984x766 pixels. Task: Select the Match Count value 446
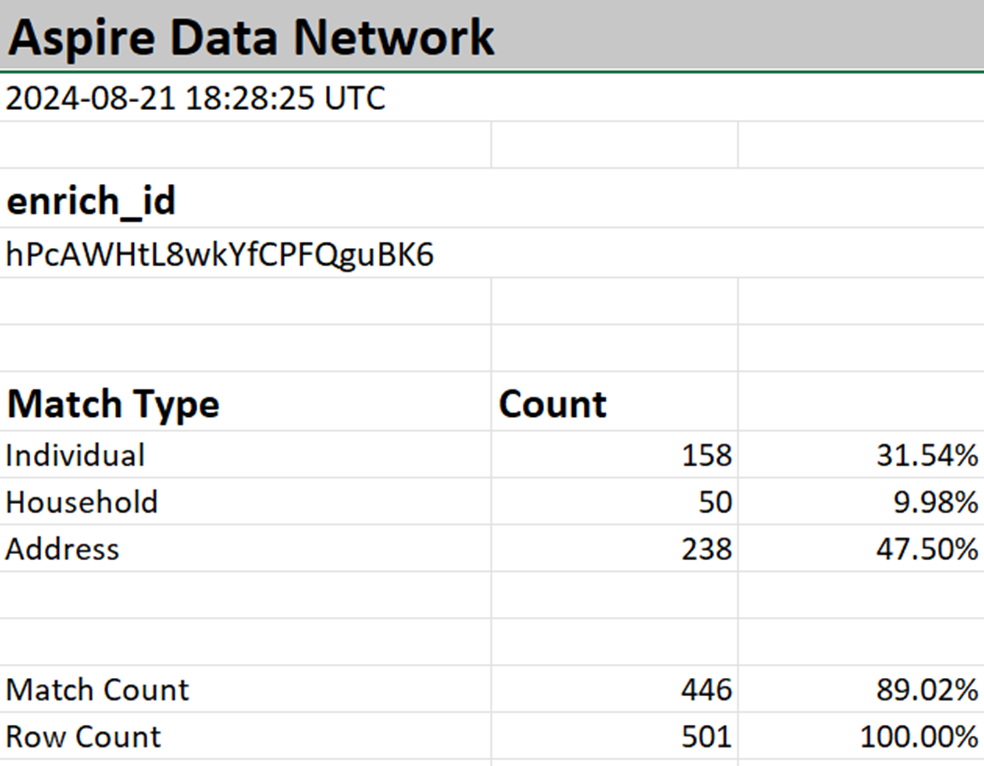tap(614, 689)
